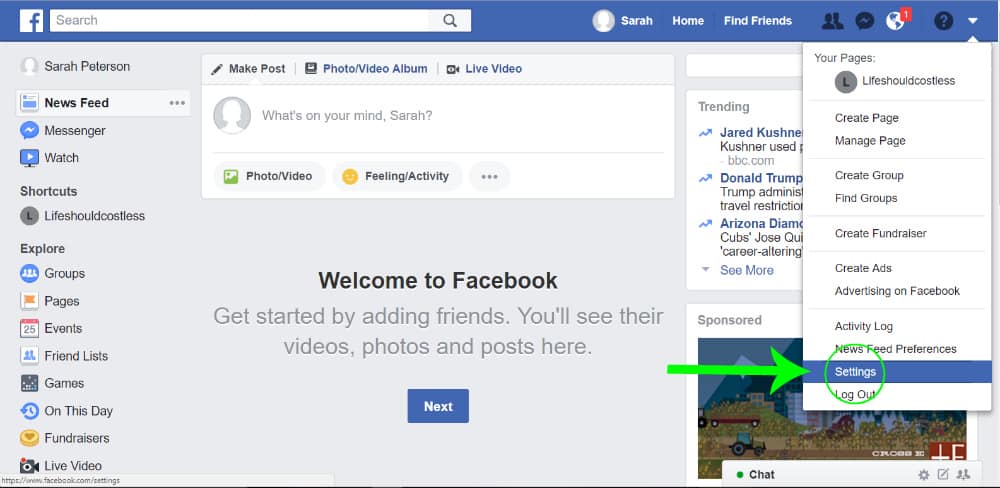The image size is (1000, 488).
Task: Select the Photo/Video Album tab
Action: [366, 68]
